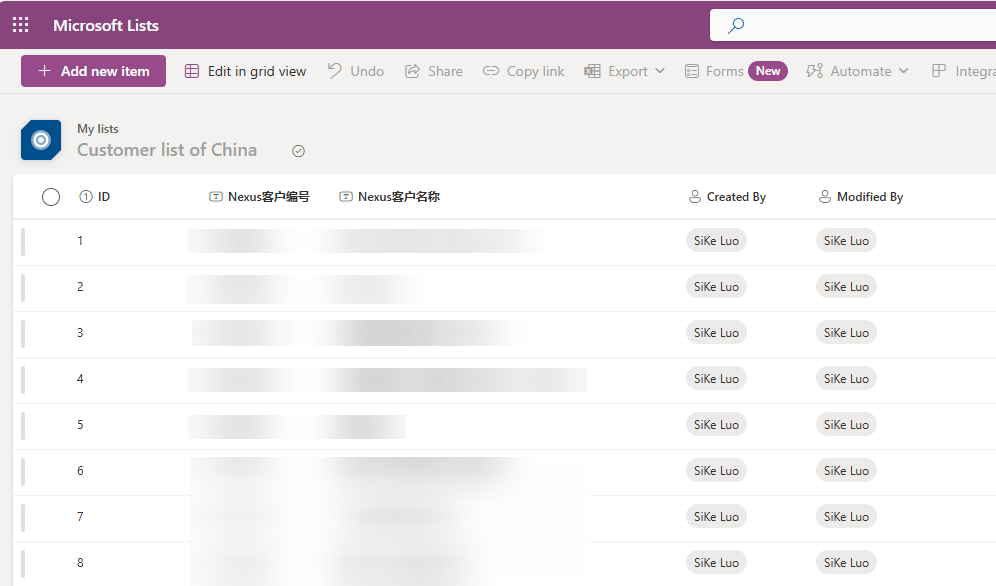This screenshot has width=996, height=586.
Task: Focus the search input box
Action: [x=852, y=25]
